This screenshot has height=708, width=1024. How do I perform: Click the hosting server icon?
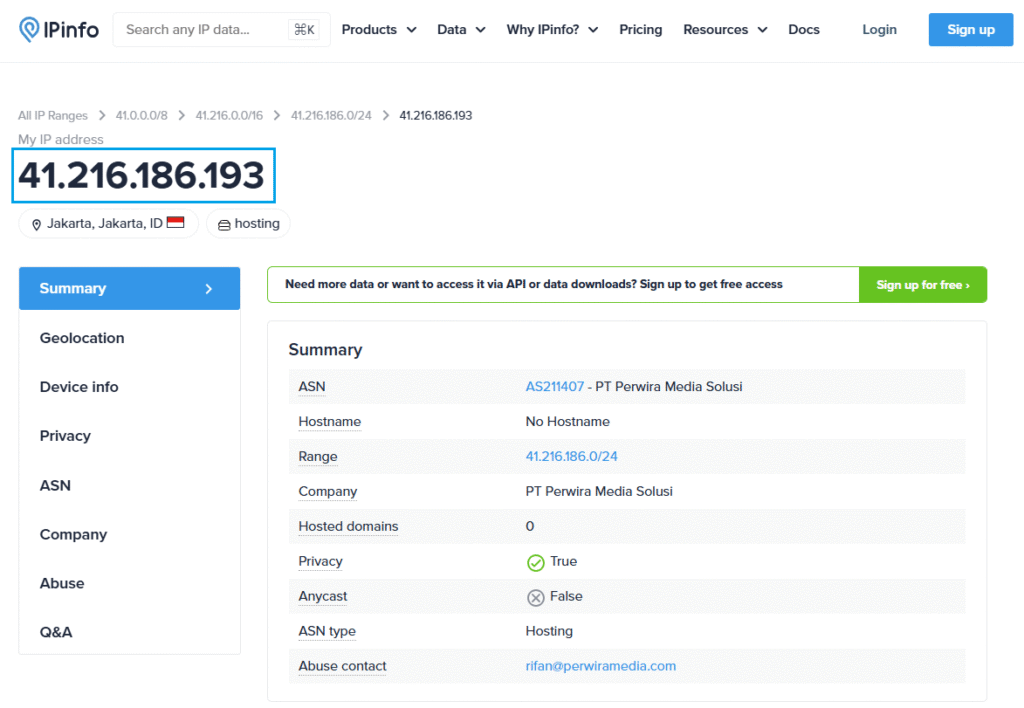(224, 225)
